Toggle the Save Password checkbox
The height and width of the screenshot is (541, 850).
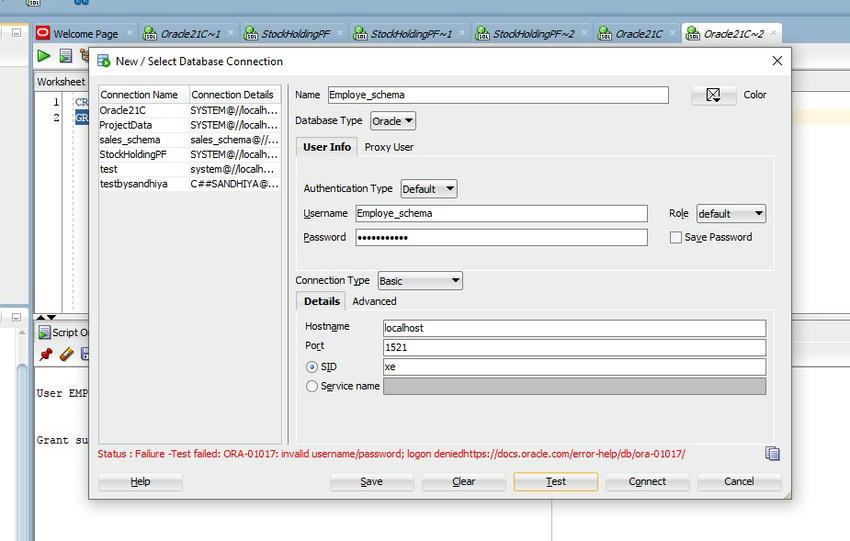tap(675, 237)
